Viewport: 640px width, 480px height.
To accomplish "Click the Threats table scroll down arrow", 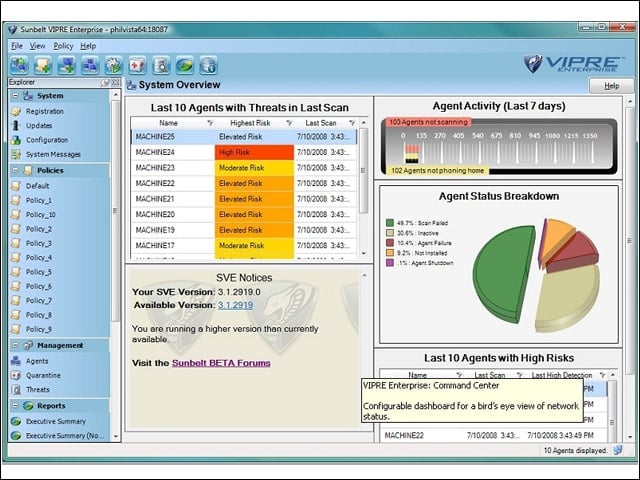I will (x=363, y=253).
